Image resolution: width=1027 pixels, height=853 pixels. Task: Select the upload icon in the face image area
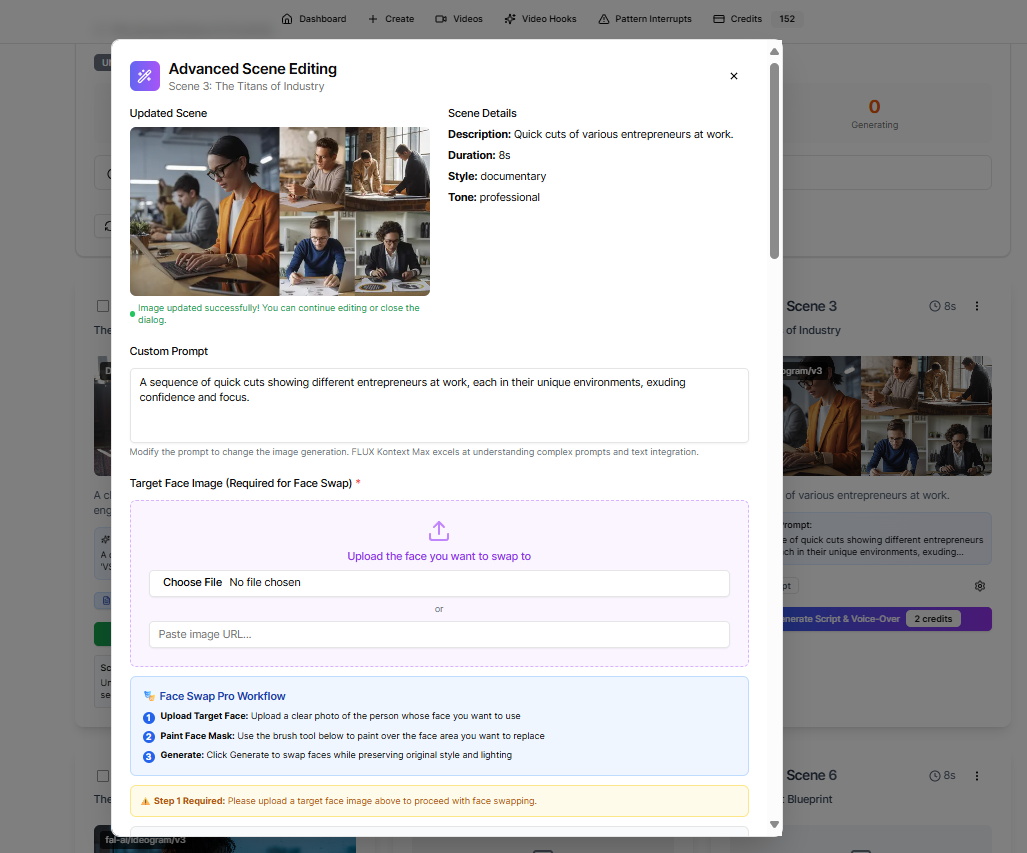[438, 532]
